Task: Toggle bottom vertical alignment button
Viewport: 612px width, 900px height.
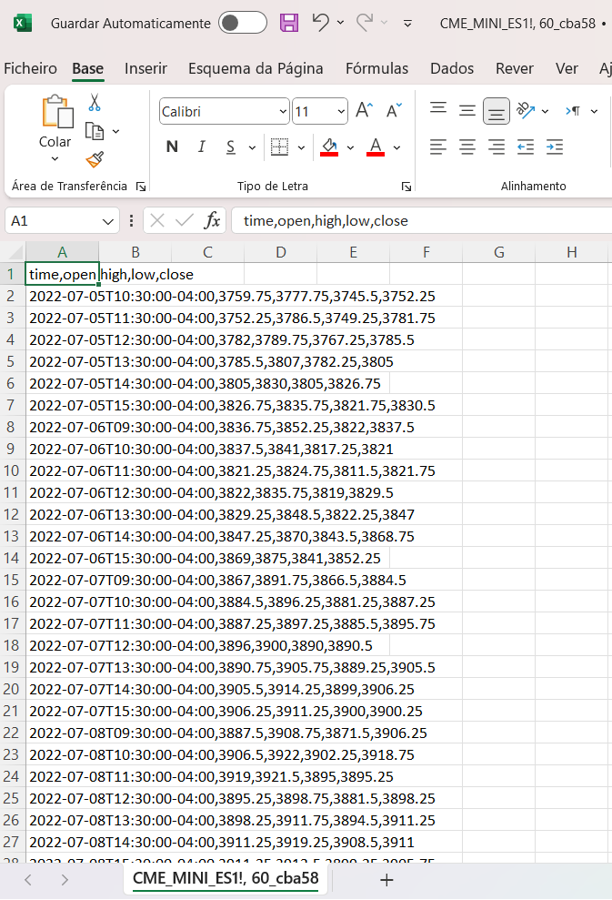Action: coord(496,111)
